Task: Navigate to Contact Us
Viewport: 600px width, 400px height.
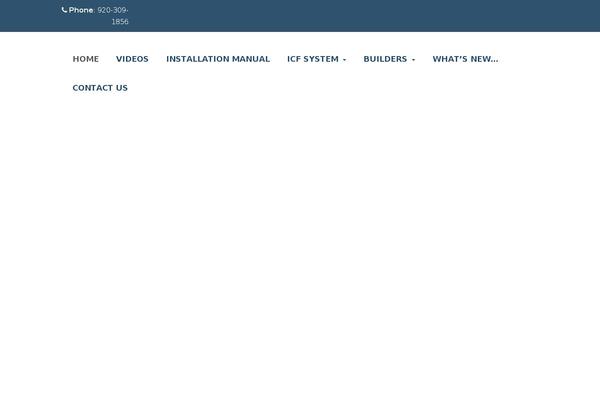Action: [100, 88]
